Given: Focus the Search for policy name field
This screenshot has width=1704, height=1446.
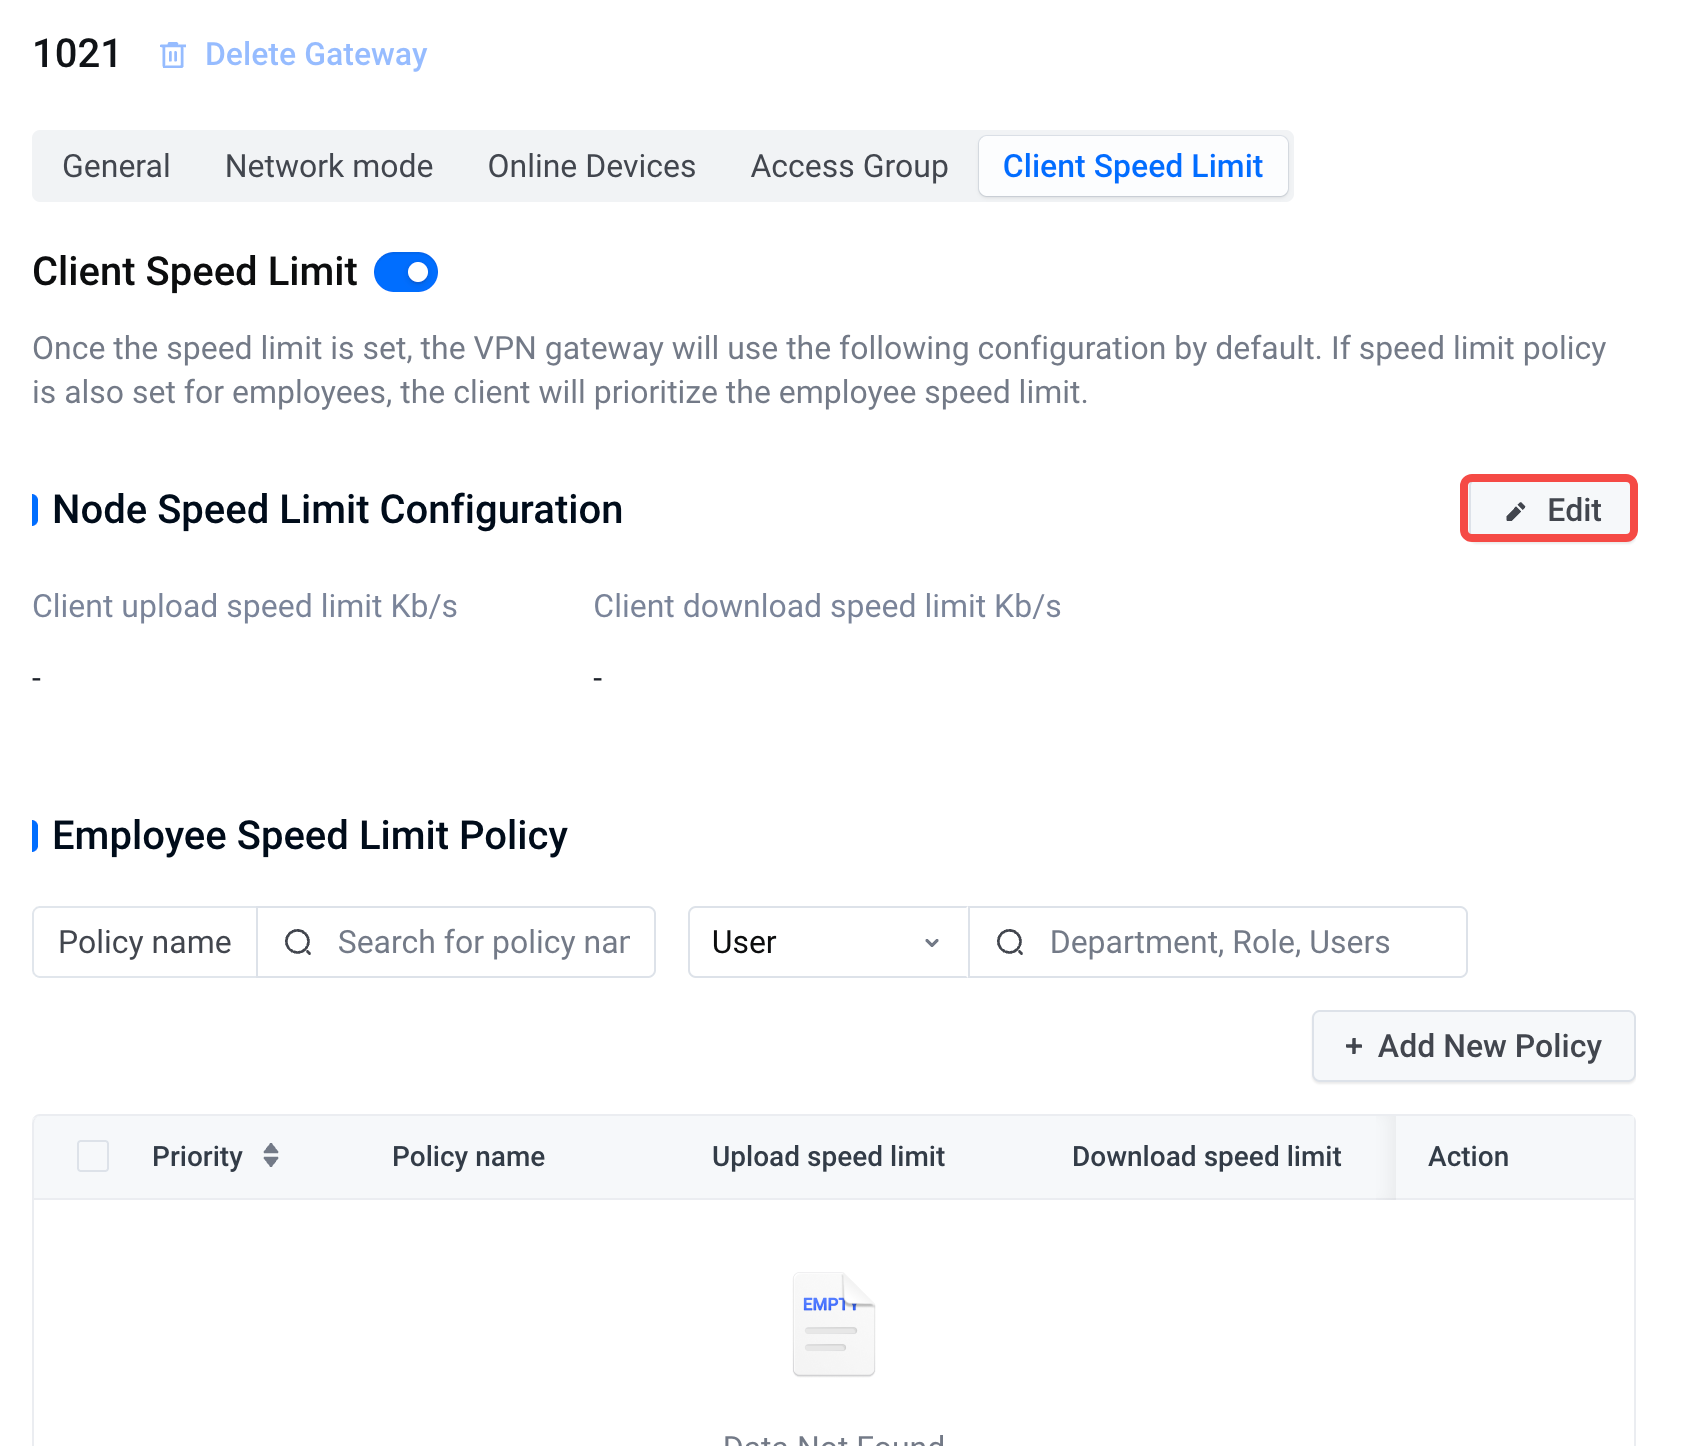Looking at the screenshot, I should point(484,942).
